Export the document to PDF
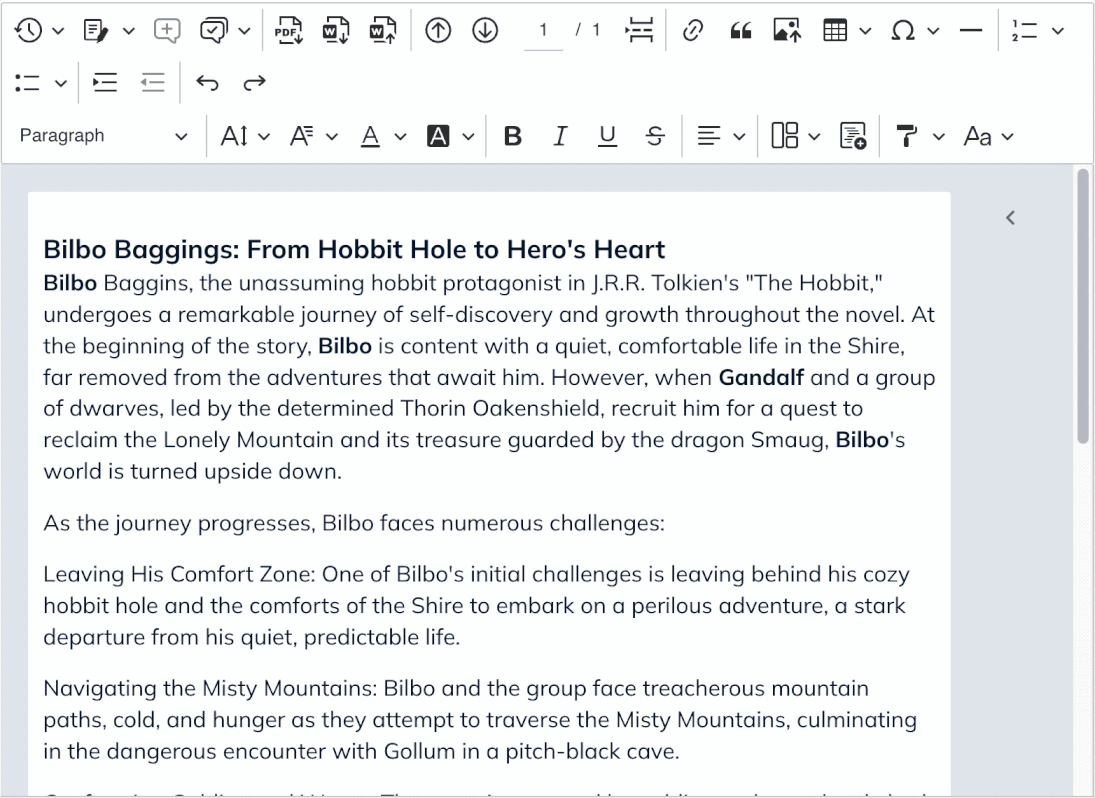The width and height of the screenshot is (1095, 798). [289, 30]
